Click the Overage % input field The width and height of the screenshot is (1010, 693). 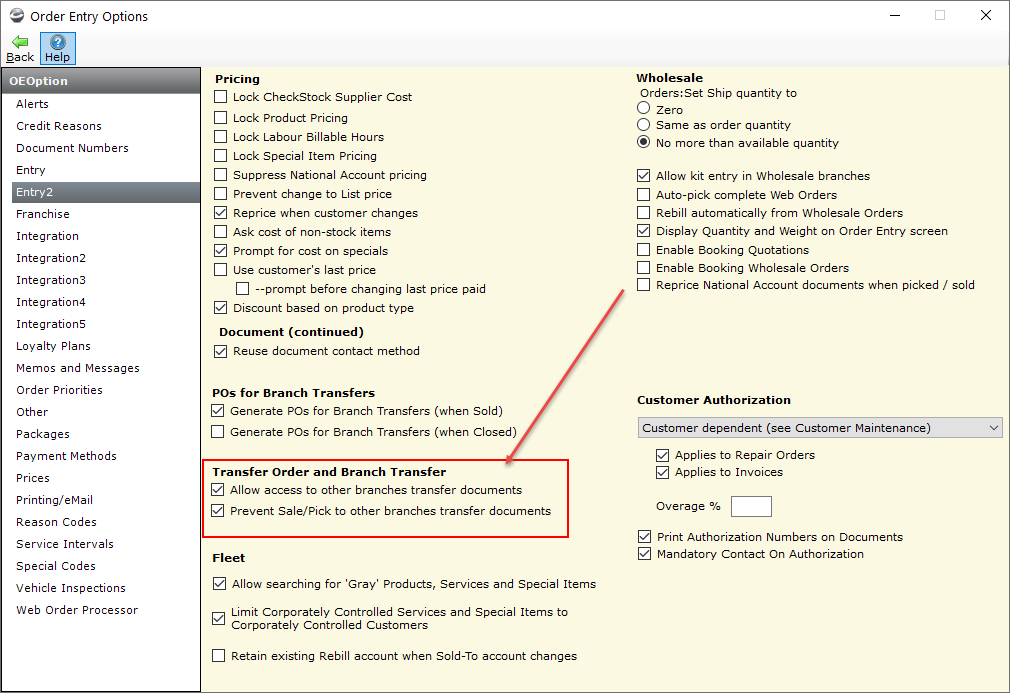(751, 506)
